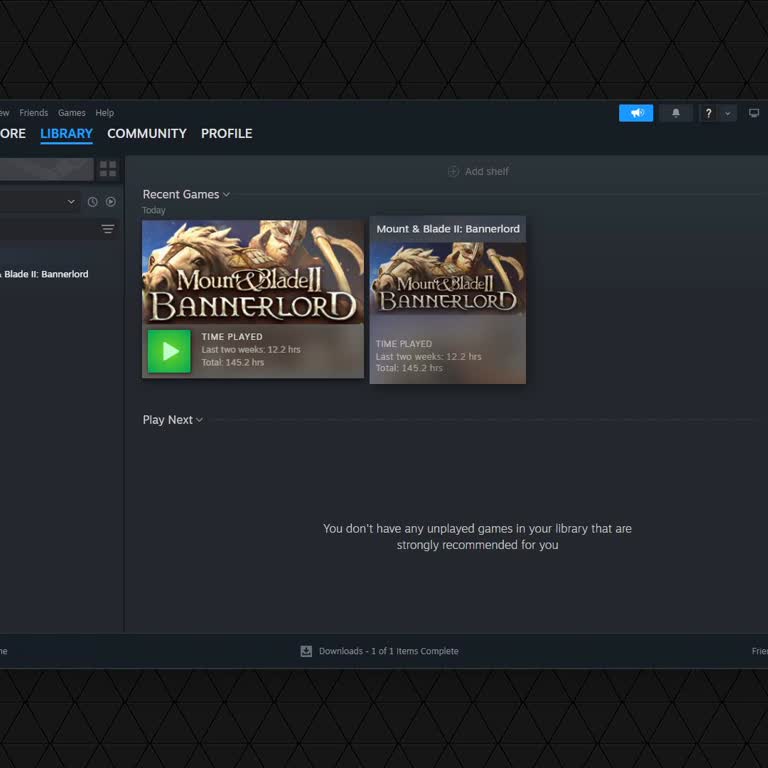768x768 pixels.
Task: Click the question mark account button
Action: point(708,113)
